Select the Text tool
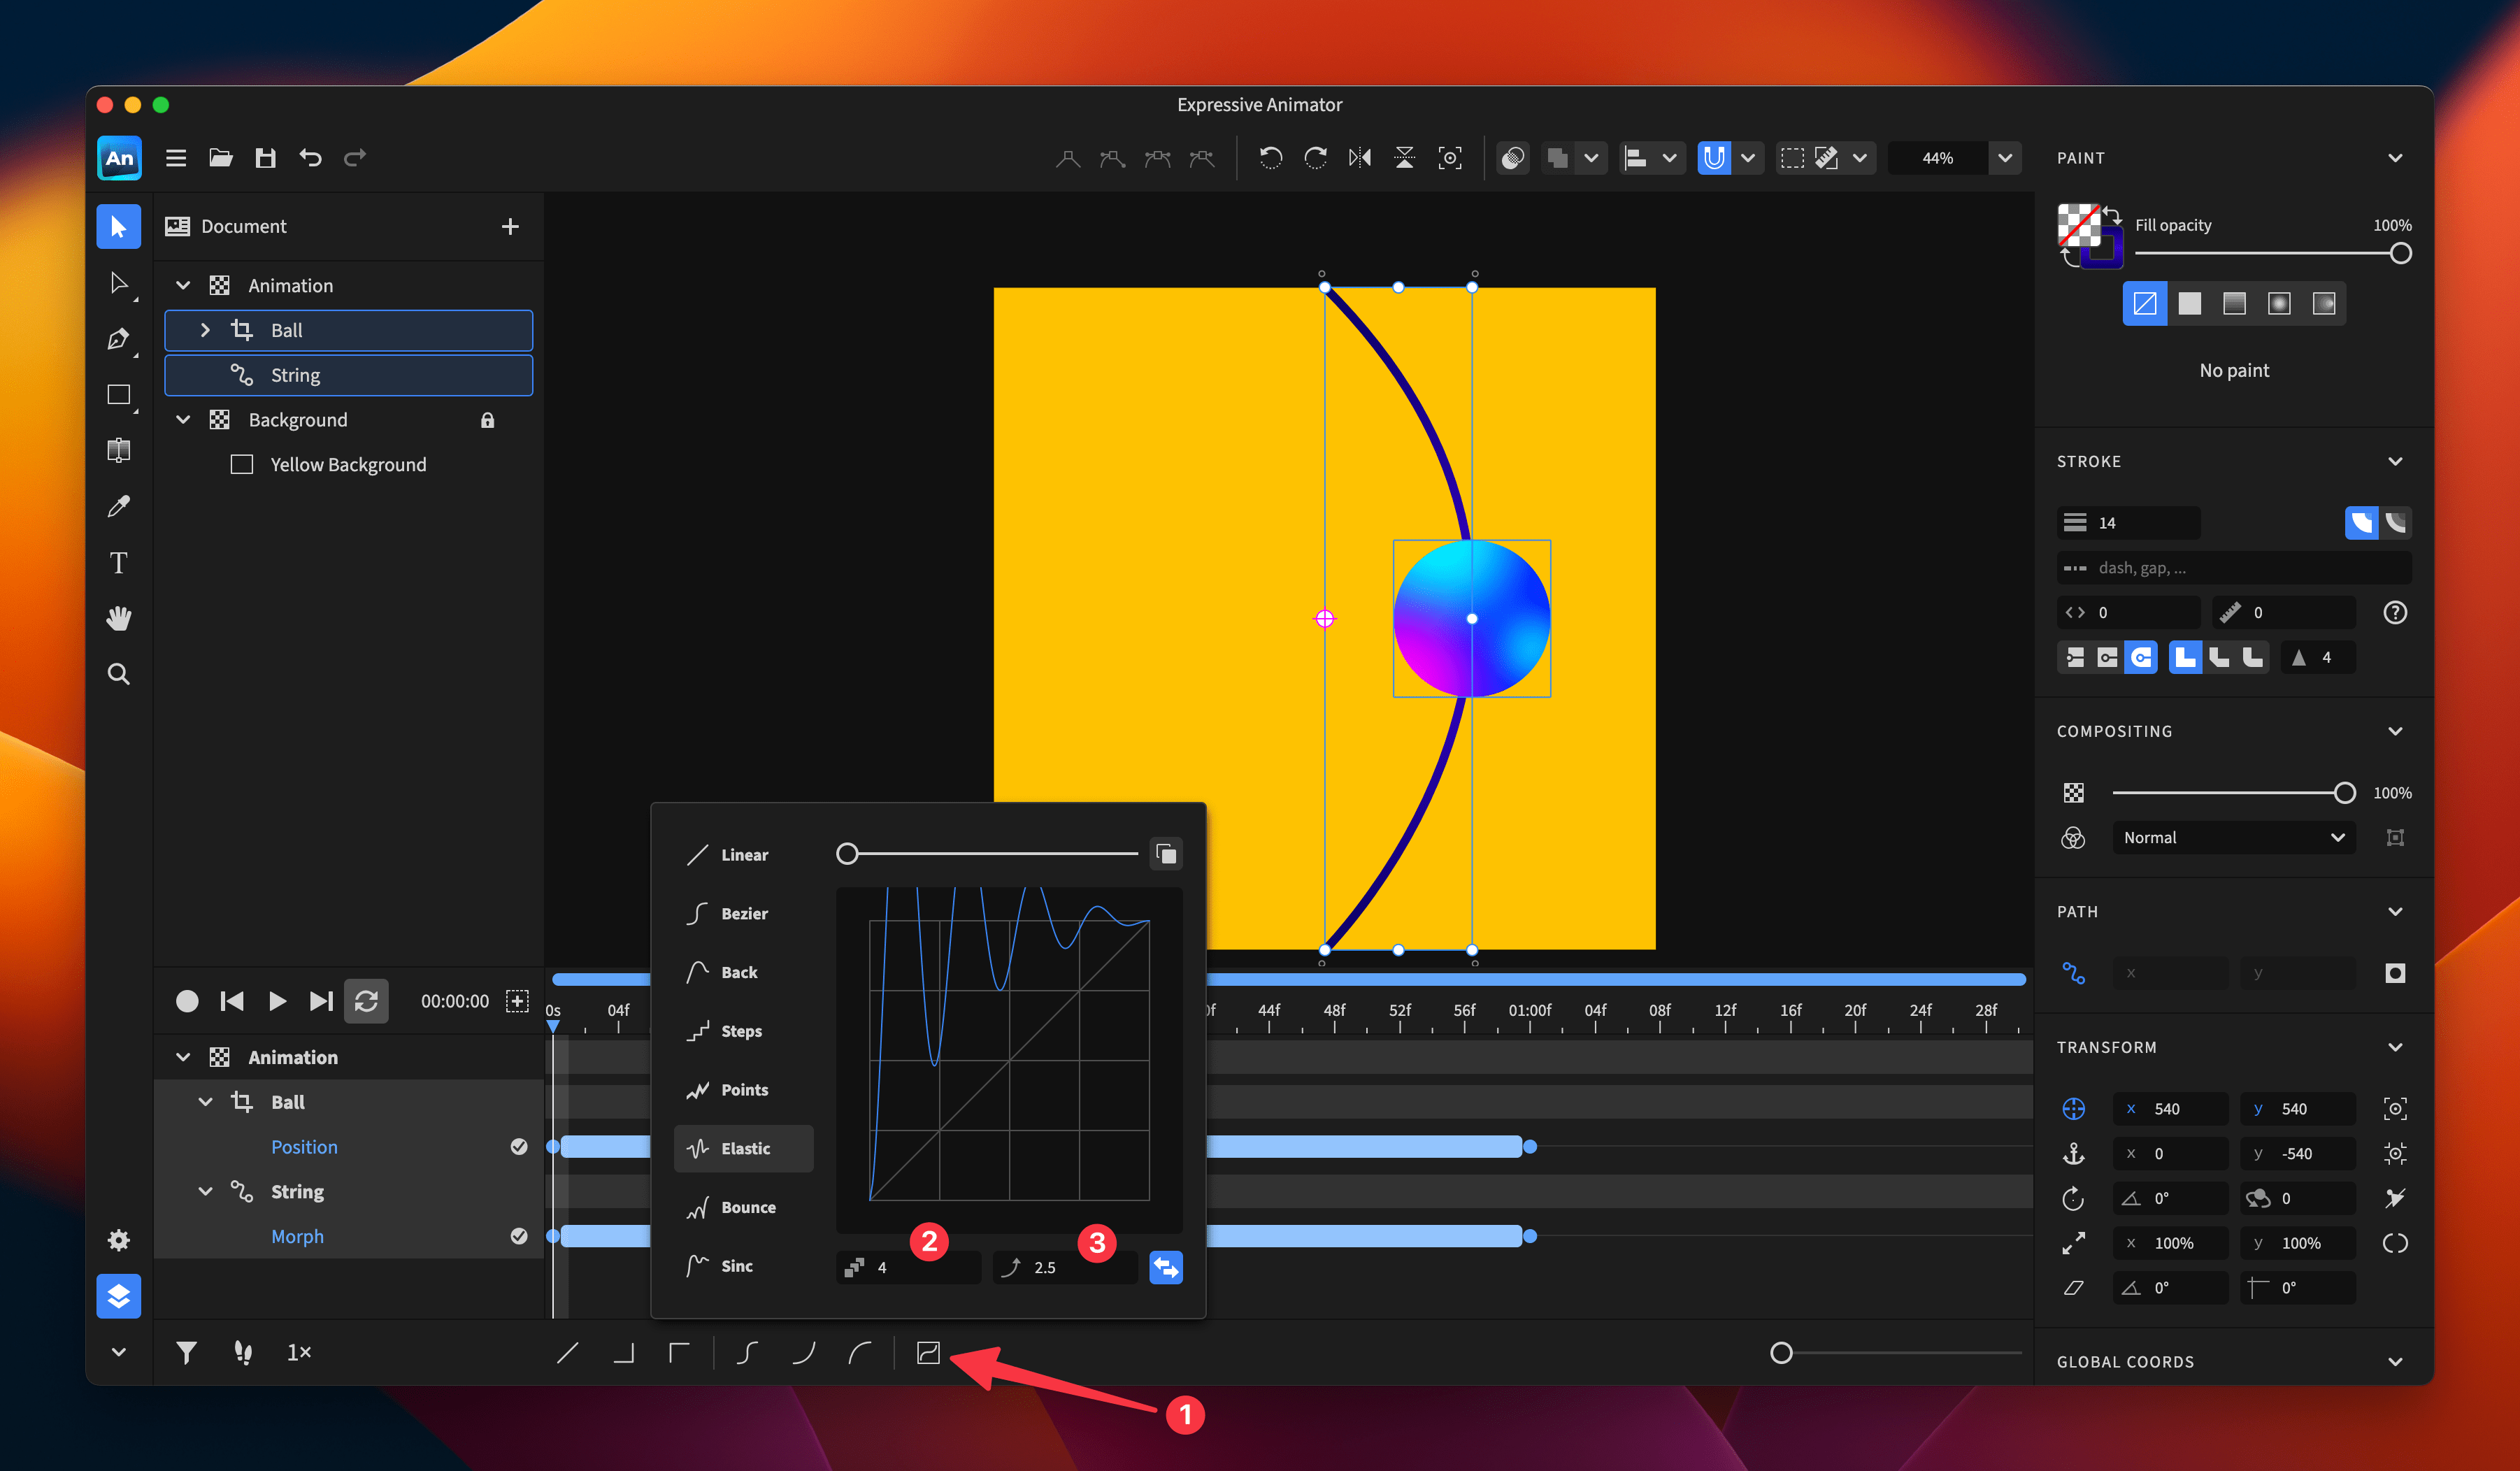 [118, 562]
